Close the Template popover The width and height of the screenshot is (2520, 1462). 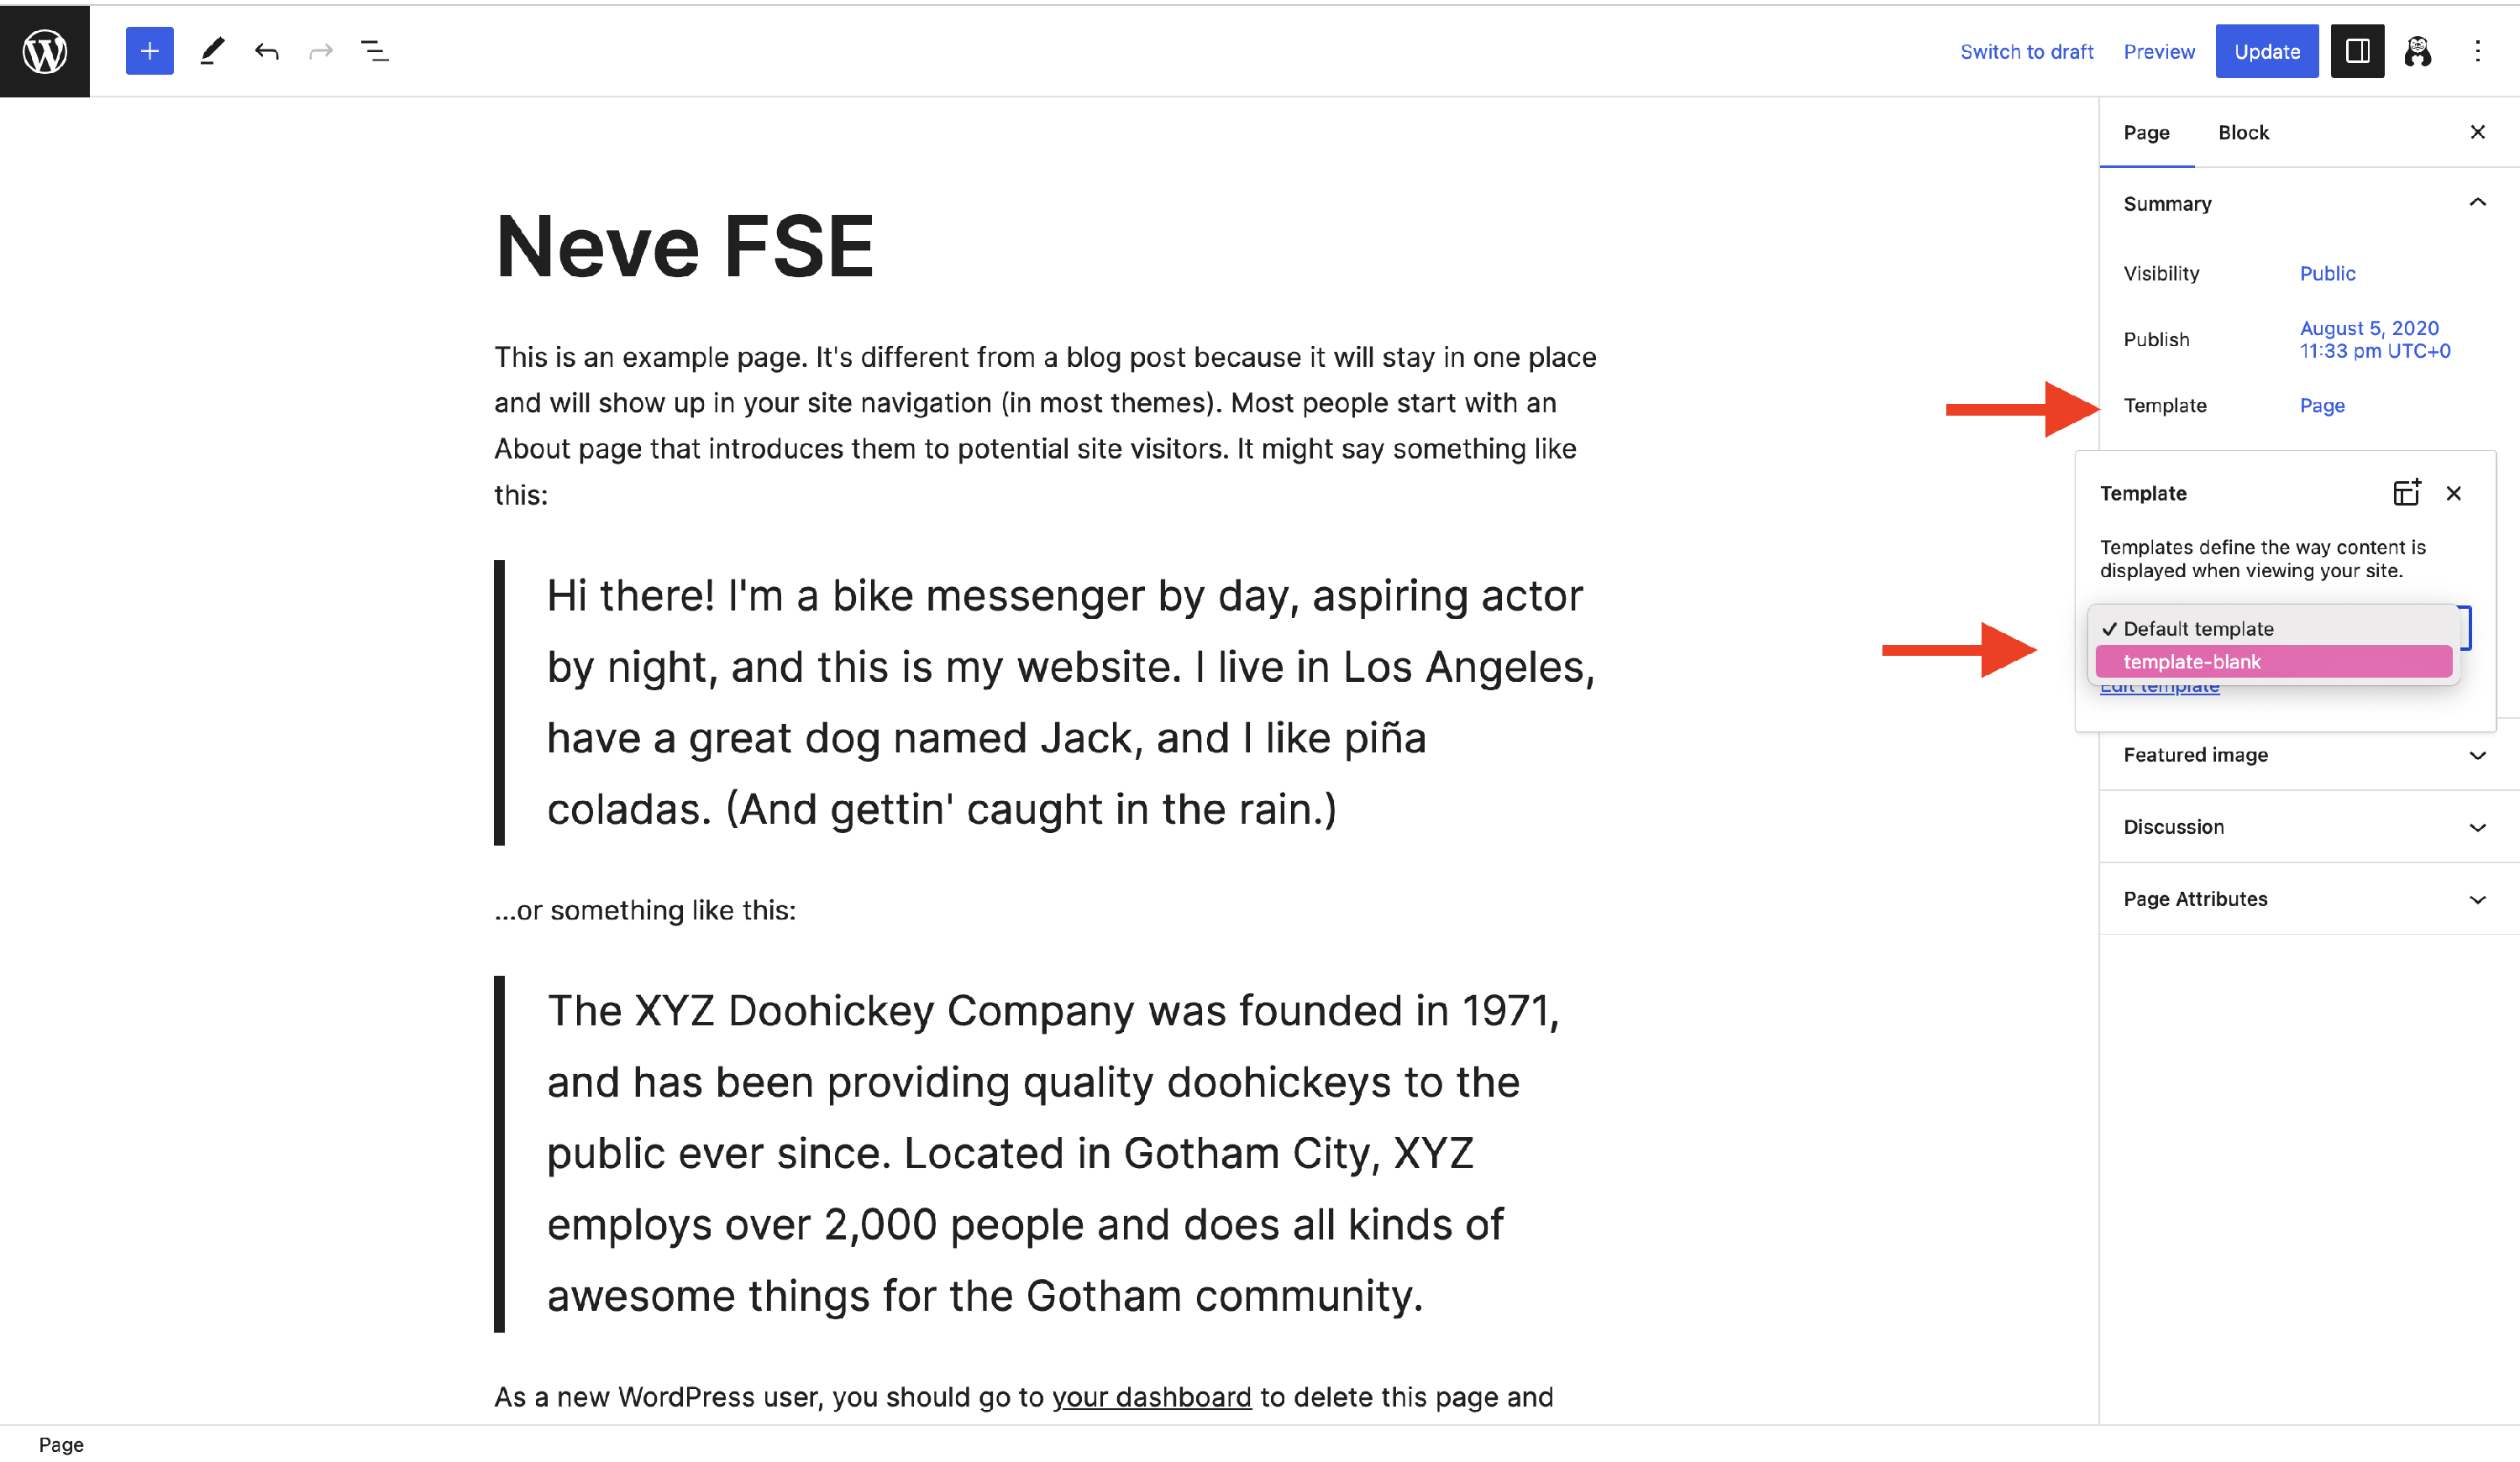click(x=2453, y=493)
